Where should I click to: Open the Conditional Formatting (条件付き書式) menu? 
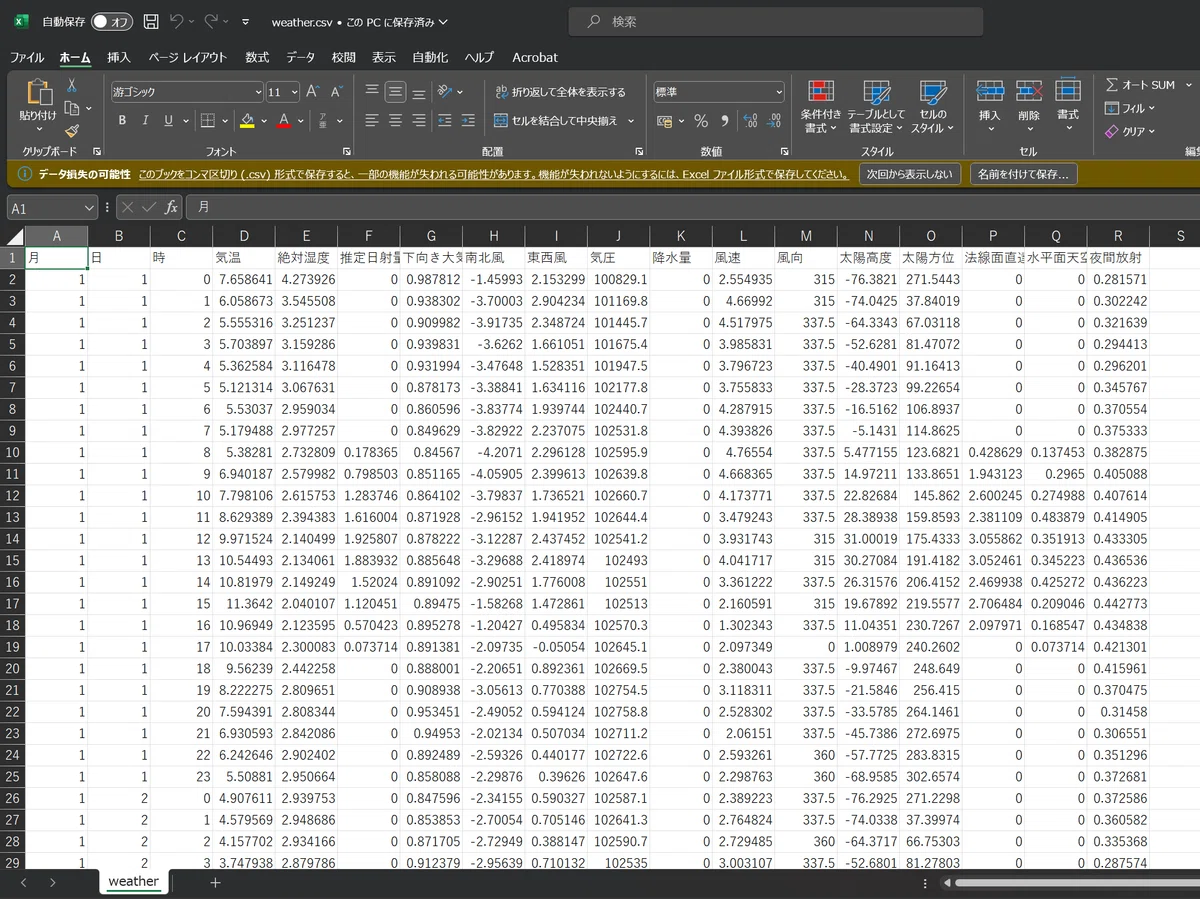pyautogui.click(x=821, y=108)
